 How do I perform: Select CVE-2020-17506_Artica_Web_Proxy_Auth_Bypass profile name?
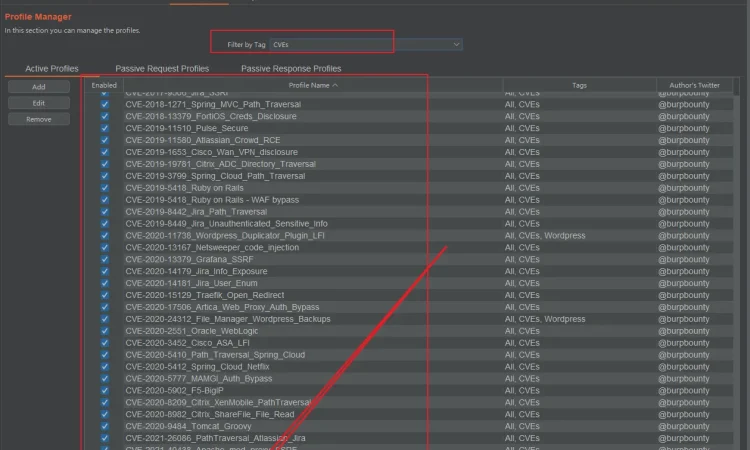point(222,307)
